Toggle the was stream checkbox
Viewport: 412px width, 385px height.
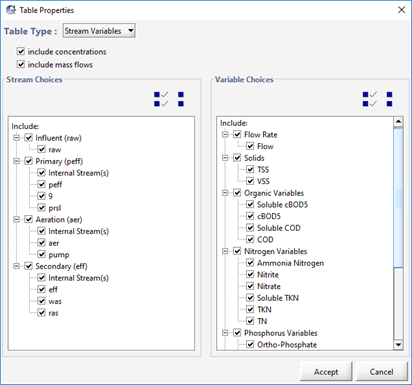(41, 301)
